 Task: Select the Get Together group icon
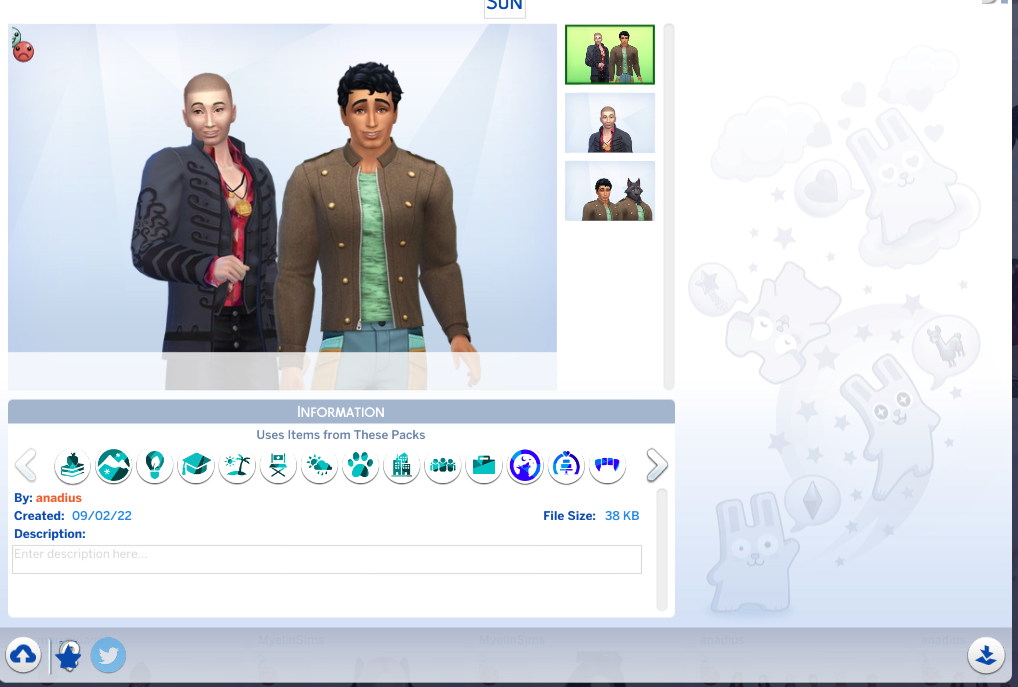443,466
